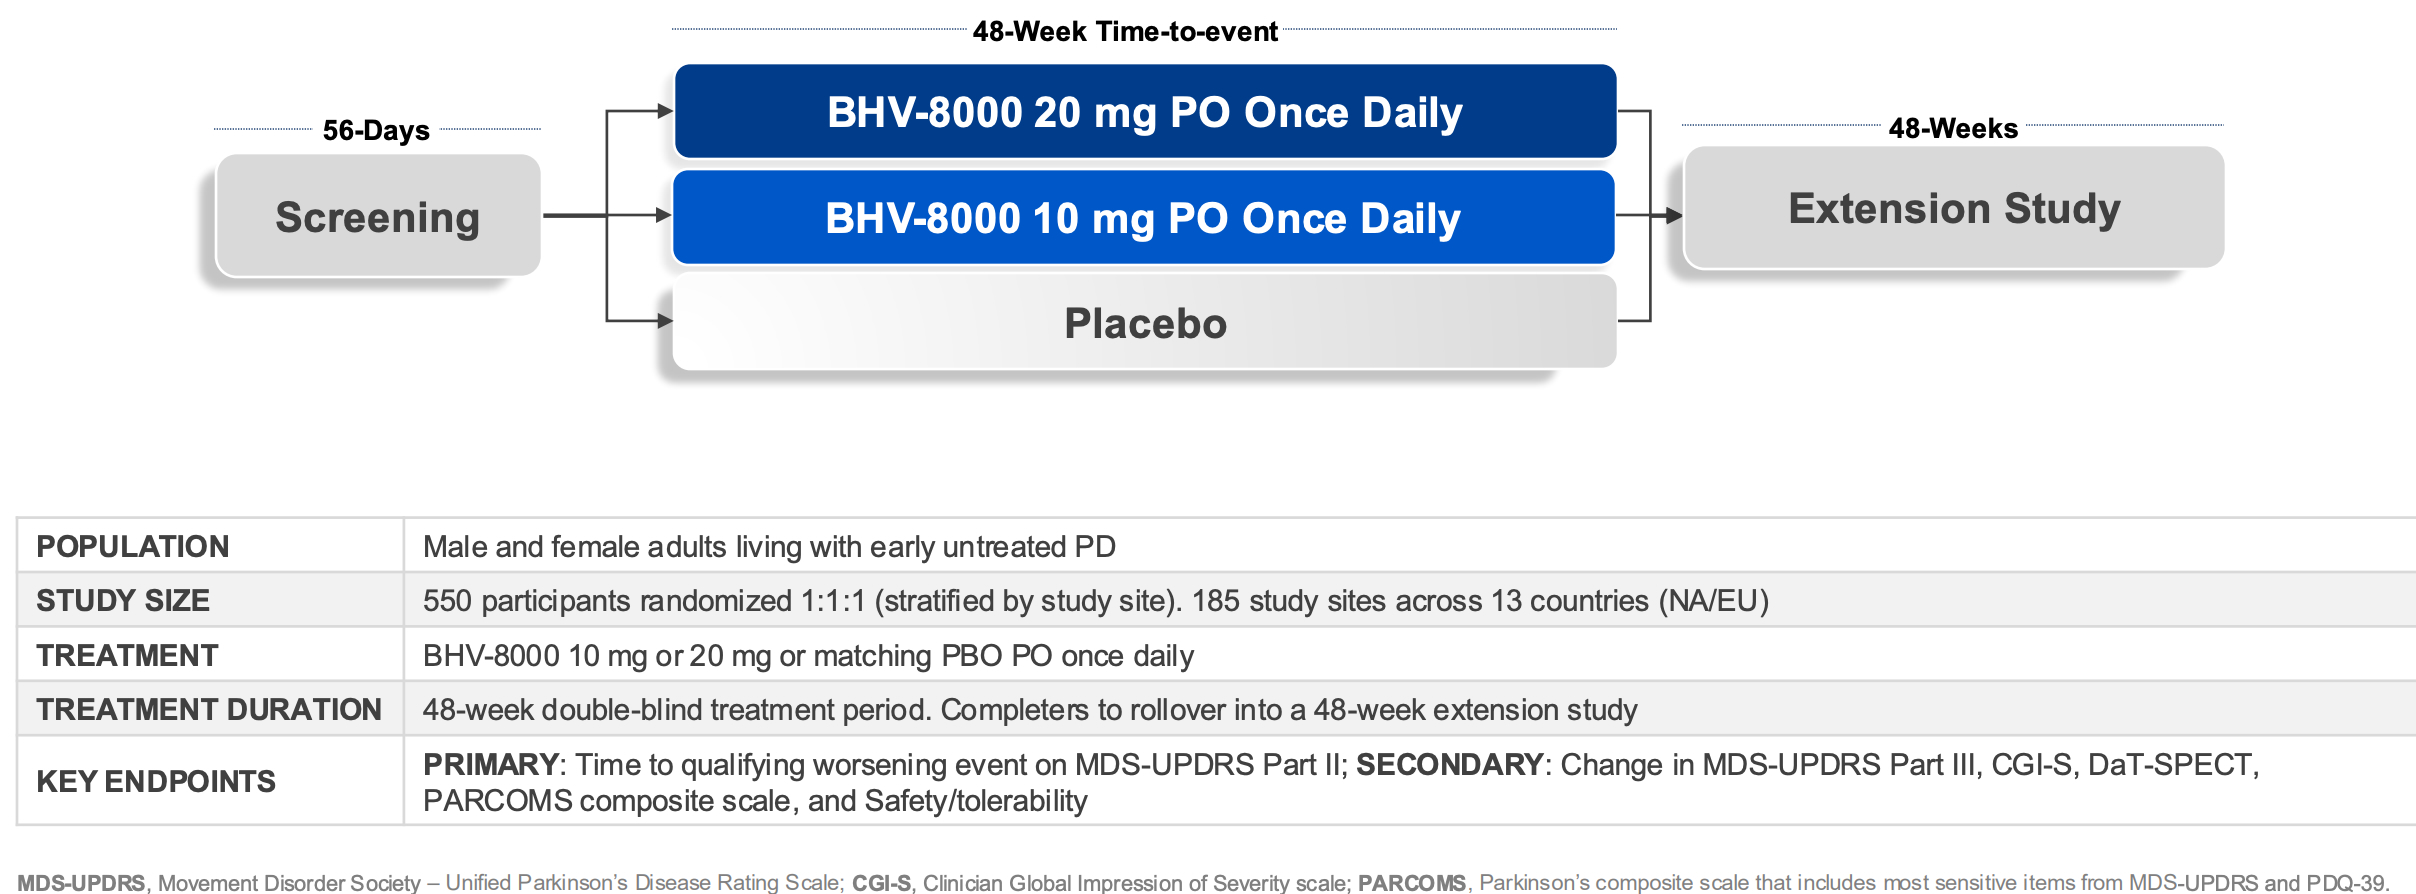Select the TREATMENT DURATION row header
The height and width of the screenshot is (894, 2416).
[x=209, y=709]
